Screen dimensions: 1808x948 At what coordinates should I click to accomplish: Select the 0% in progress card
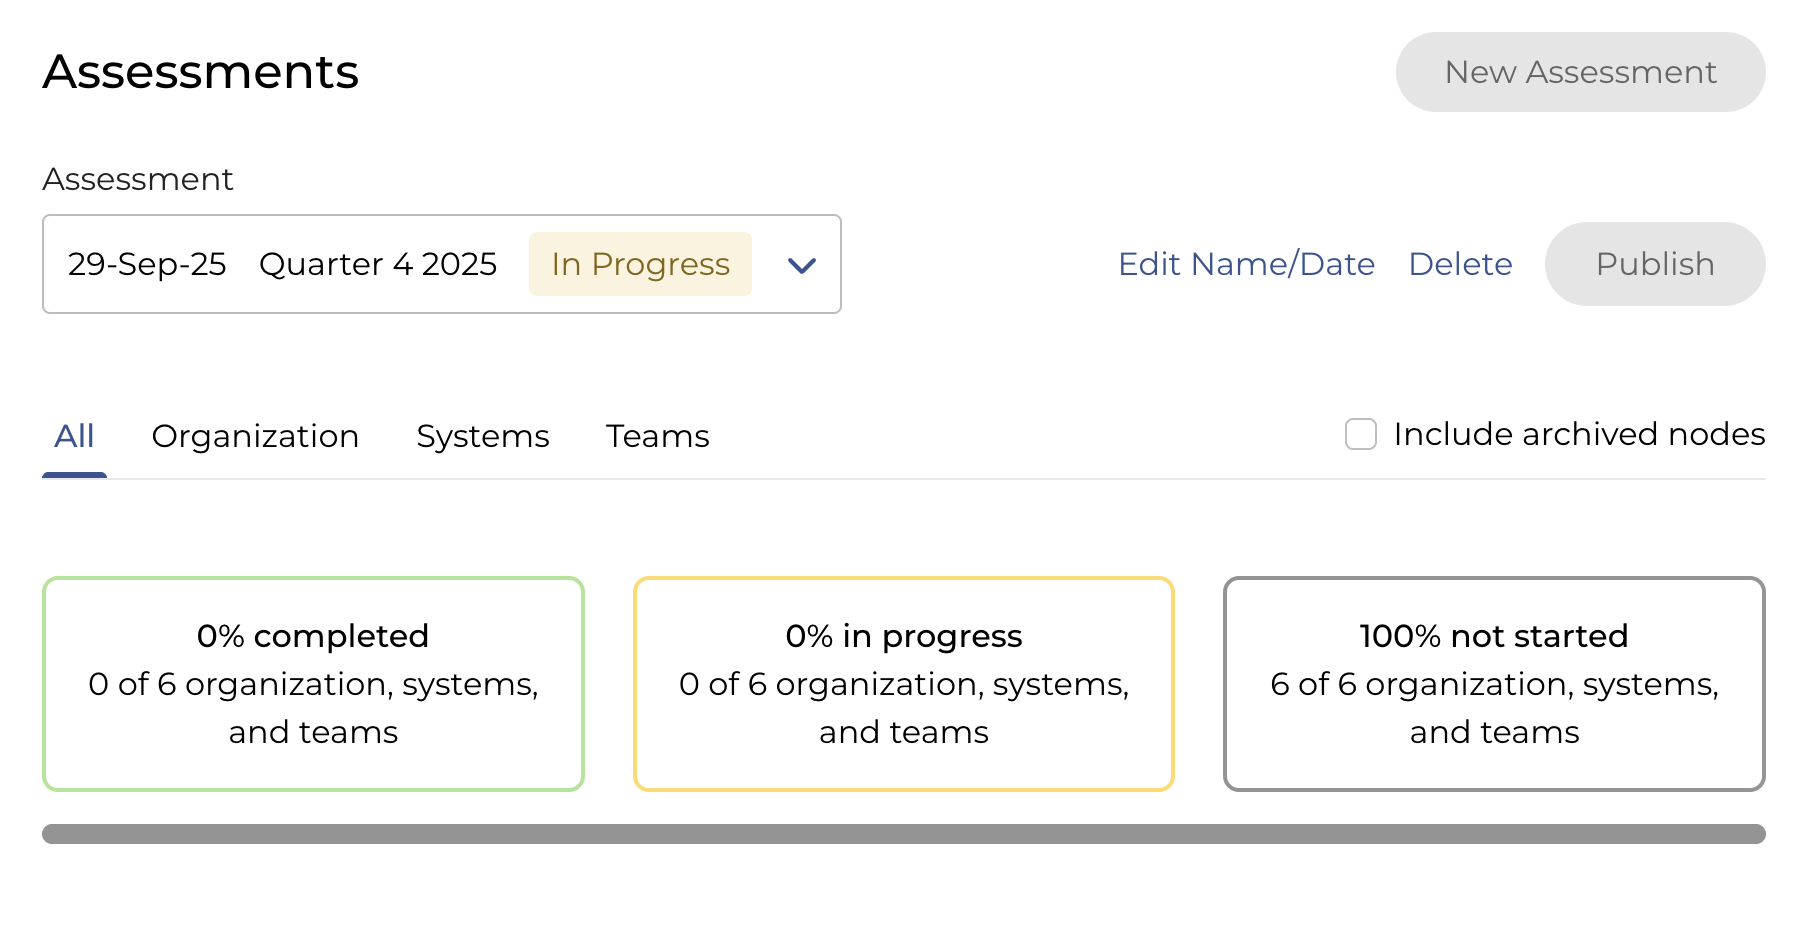coord(903,684)
